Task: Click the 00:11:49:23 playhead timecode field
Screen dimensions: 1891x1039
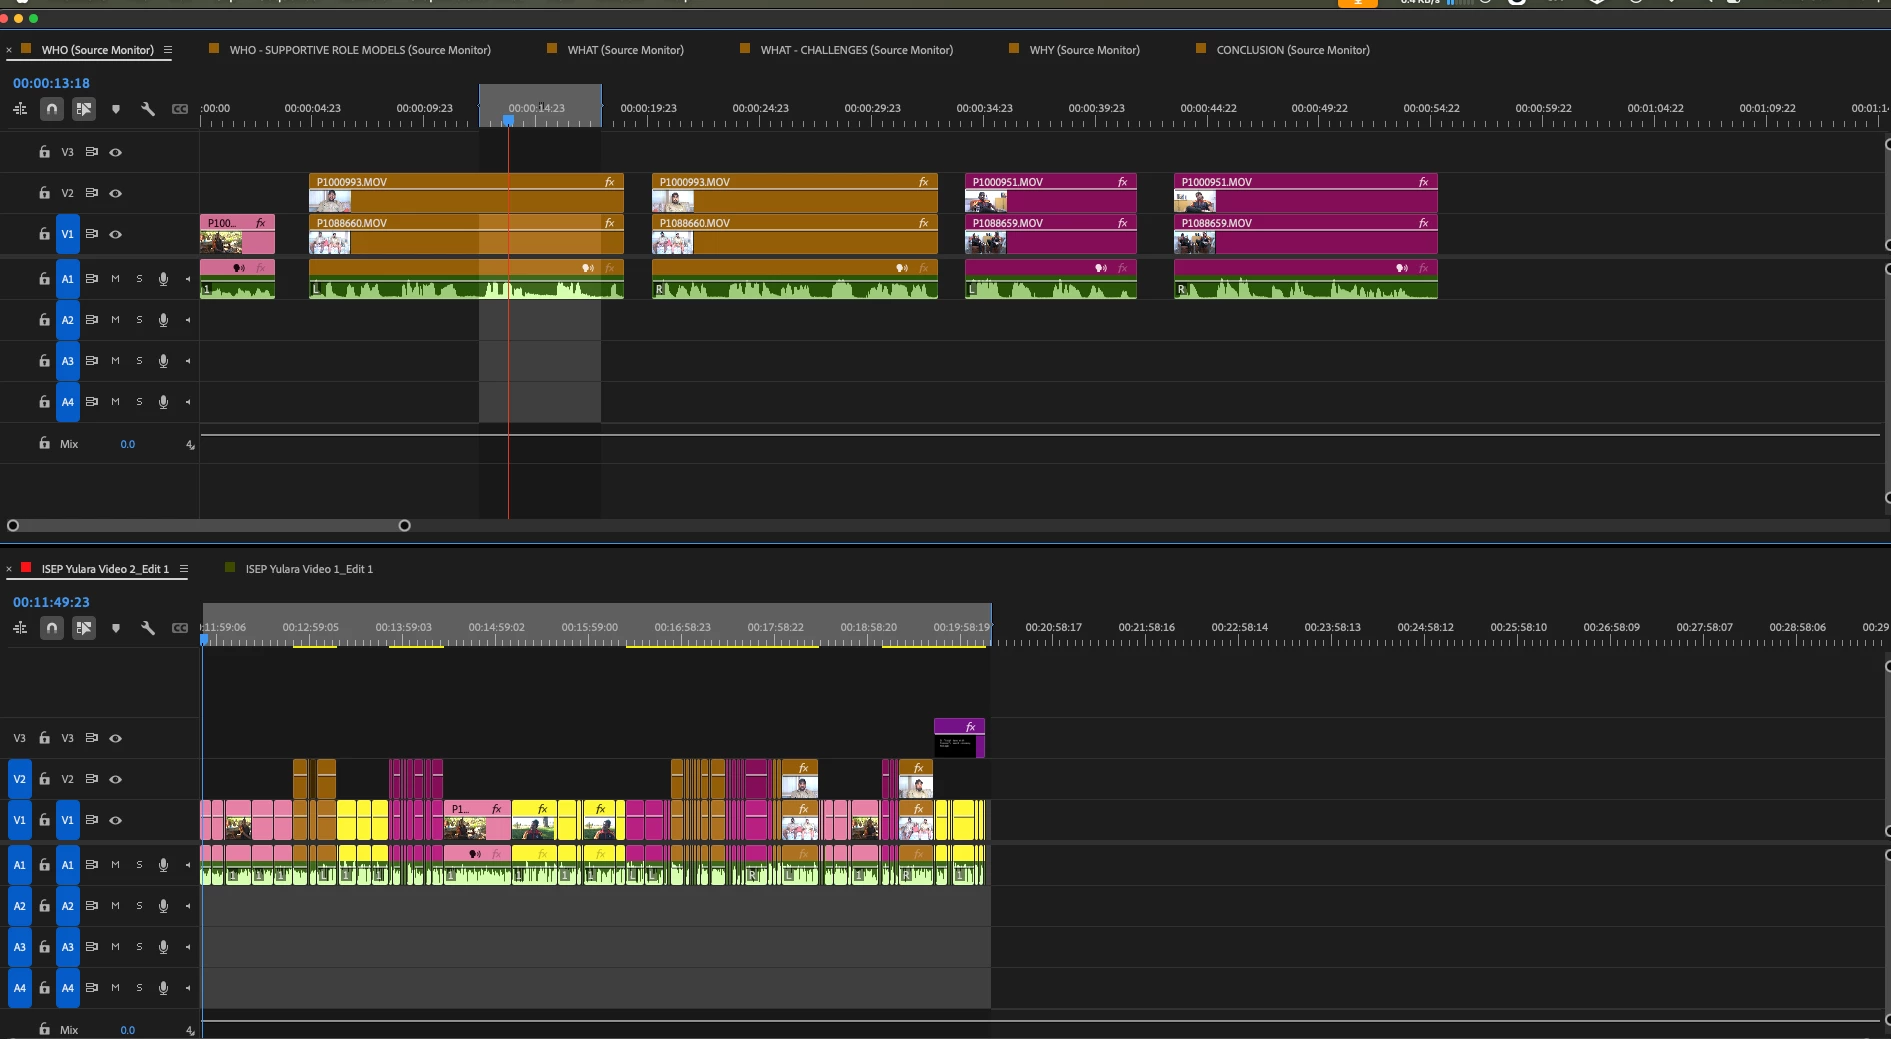Action: coord(51,602)
